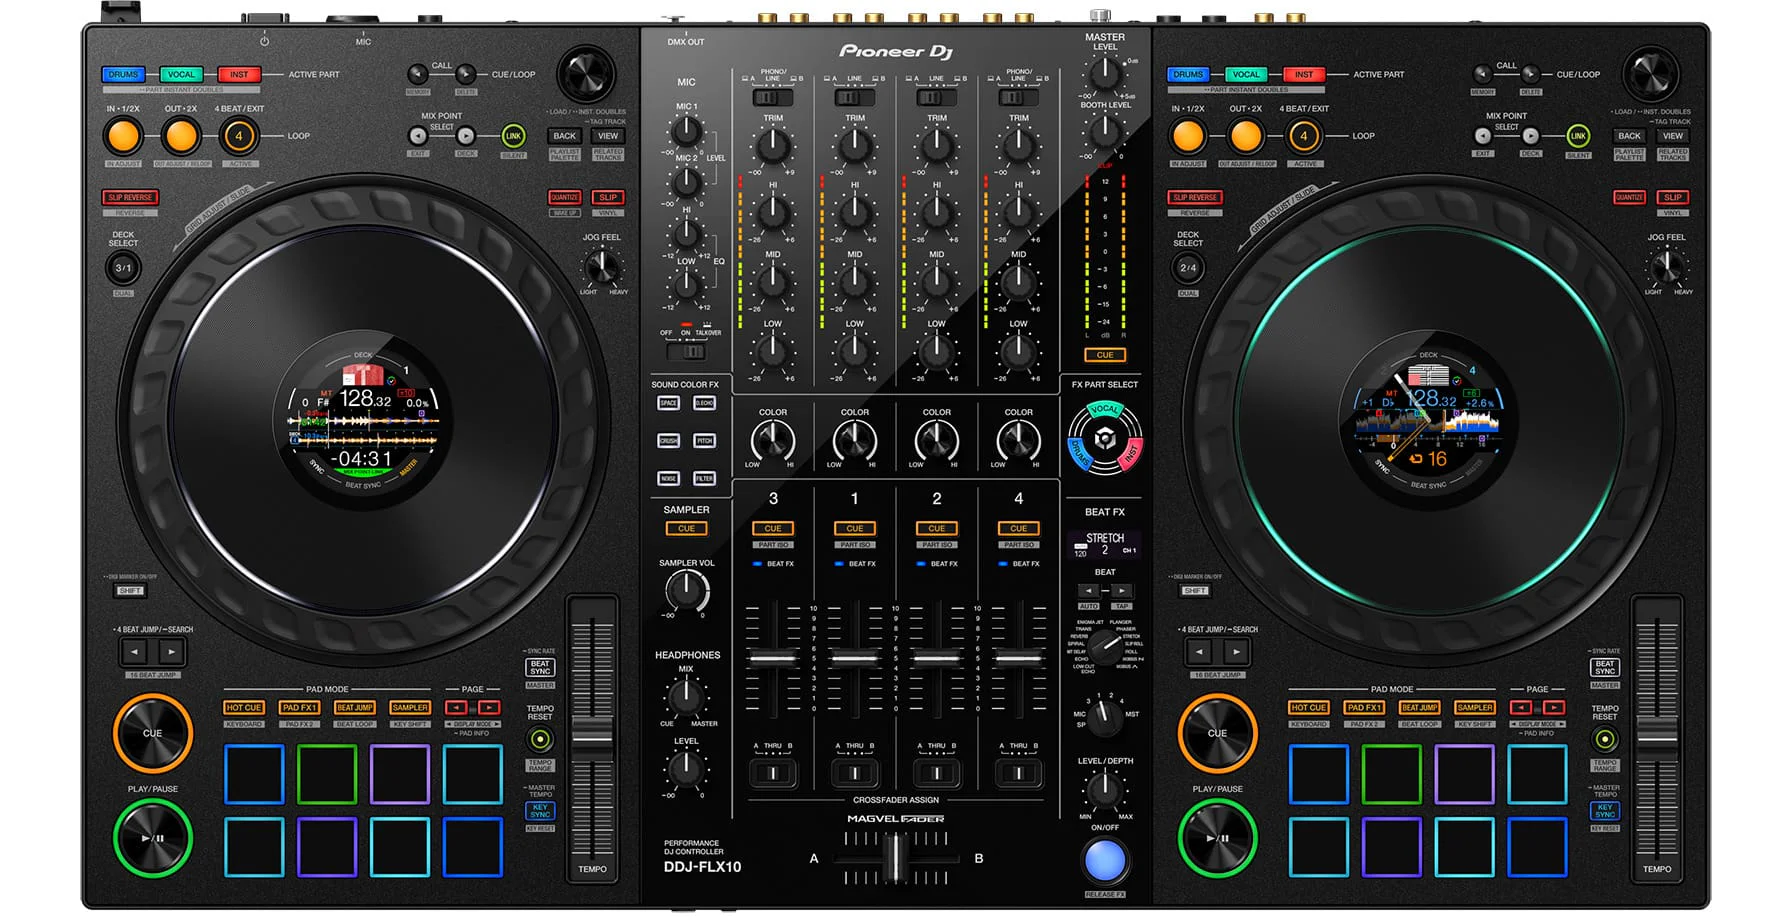Image resolution: width=1792 pixels, height=923 pixels.
Task: Toggle master CUE button under level meter
Action: coord(1105,355)
